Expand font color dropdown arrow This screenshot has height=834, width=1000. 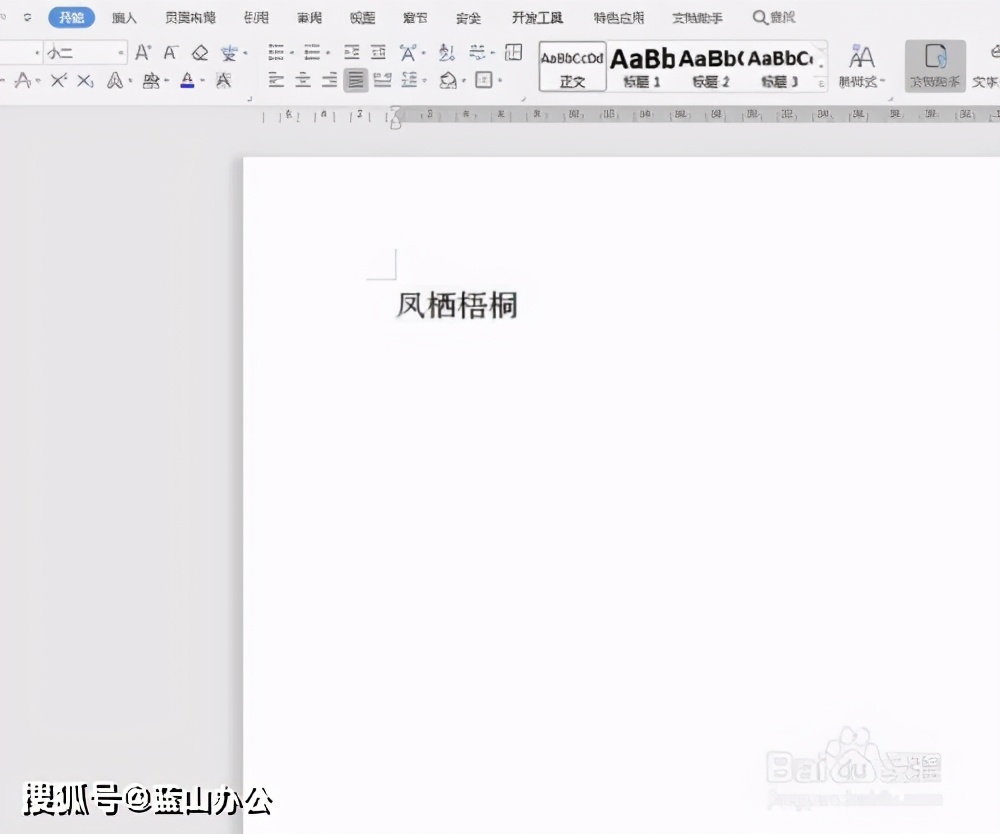[202, 81]
